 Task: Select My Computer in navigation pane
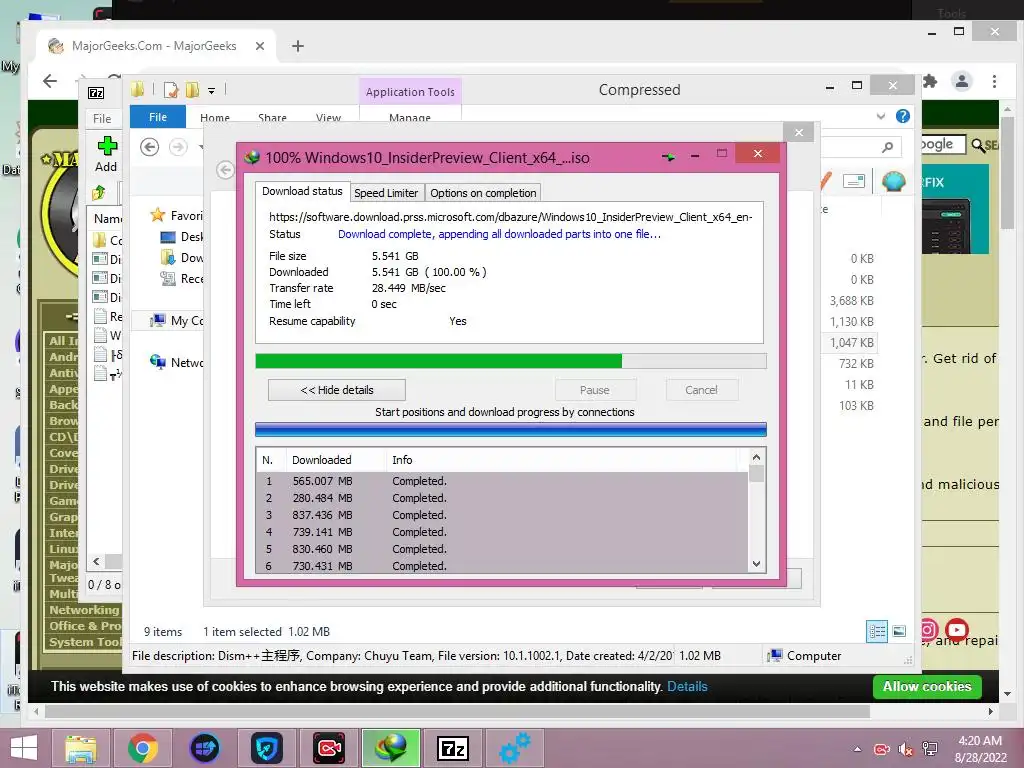tap(177, 321)
